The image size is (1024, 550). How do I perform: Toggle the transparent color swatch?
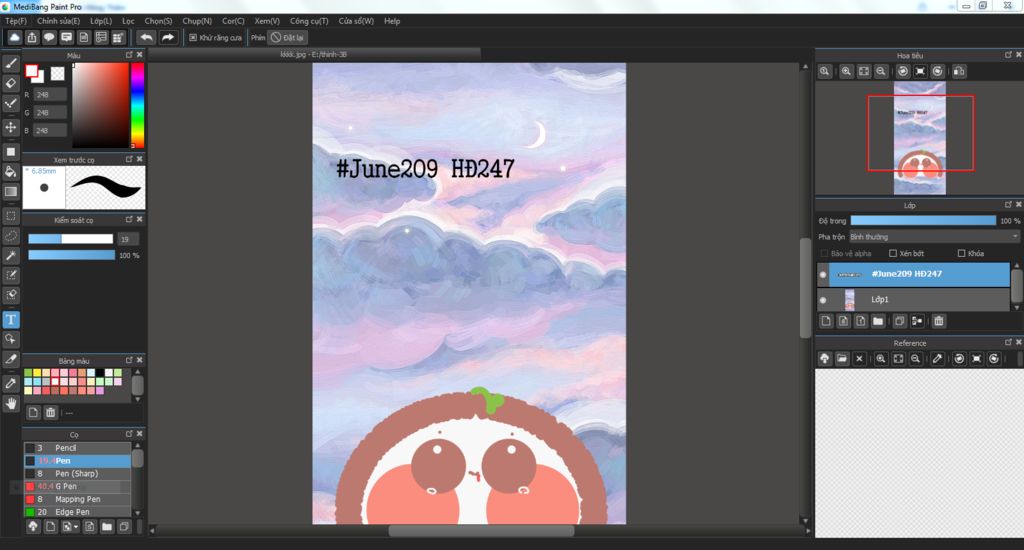57,74
